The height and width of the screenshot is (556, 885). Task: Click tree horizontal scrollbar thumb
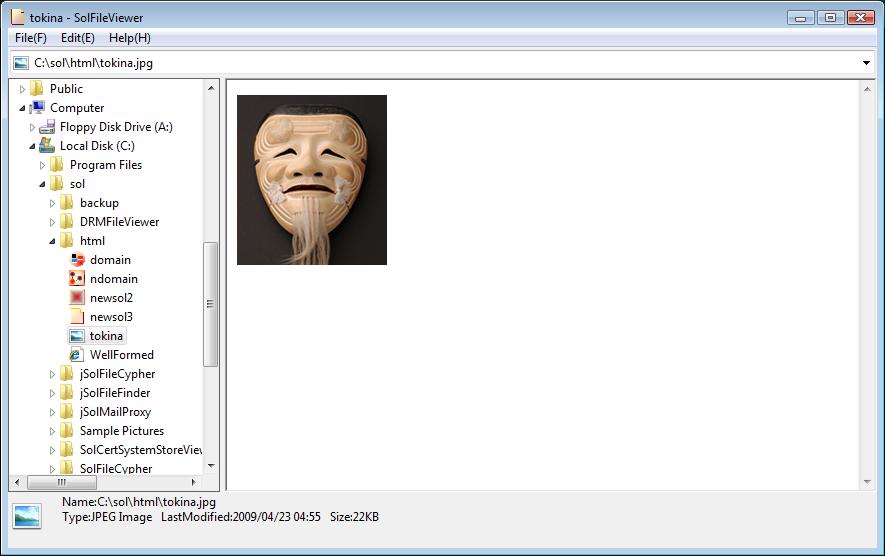(x=62, y=483)
